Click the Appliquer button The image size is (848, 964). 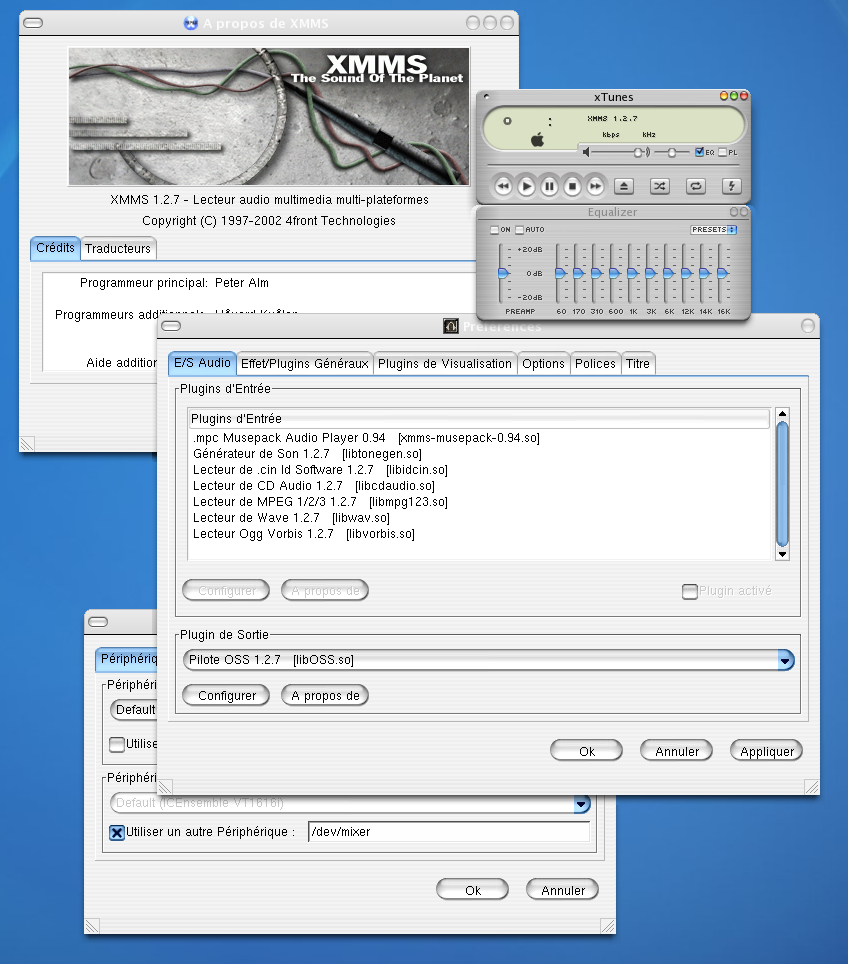click(766, 751)
